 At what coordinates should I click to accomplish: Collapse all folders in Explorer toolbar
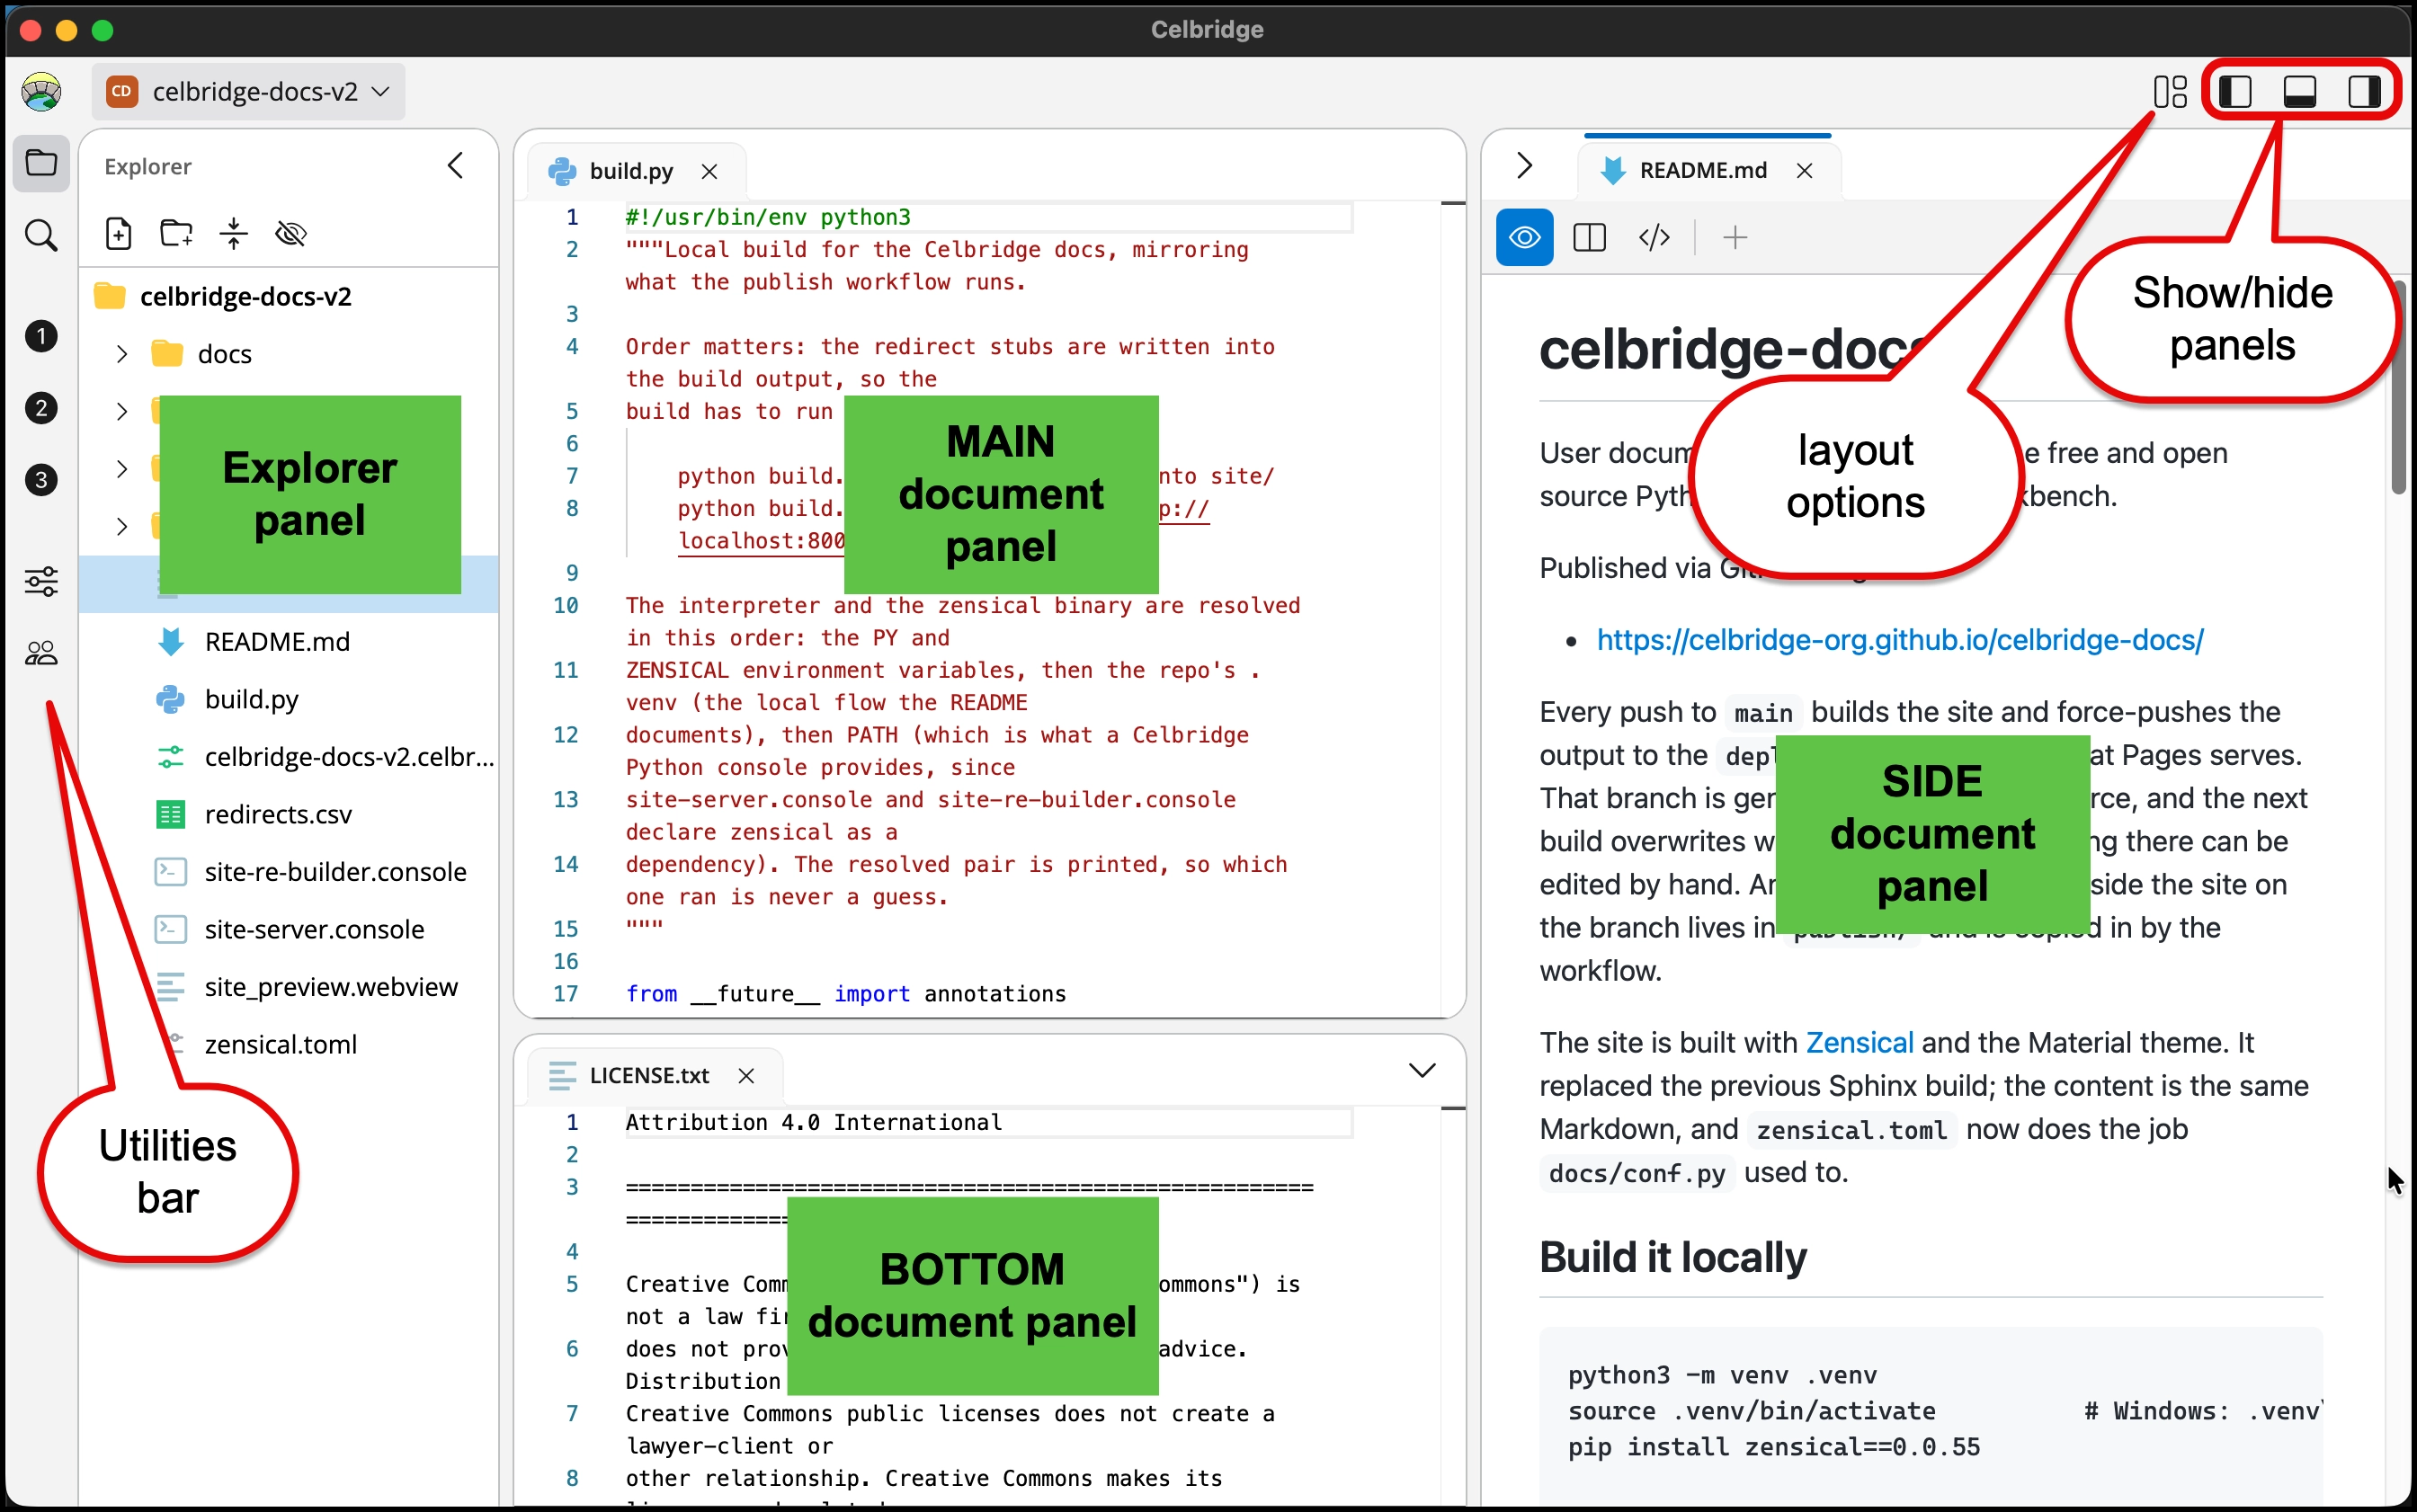234,234
